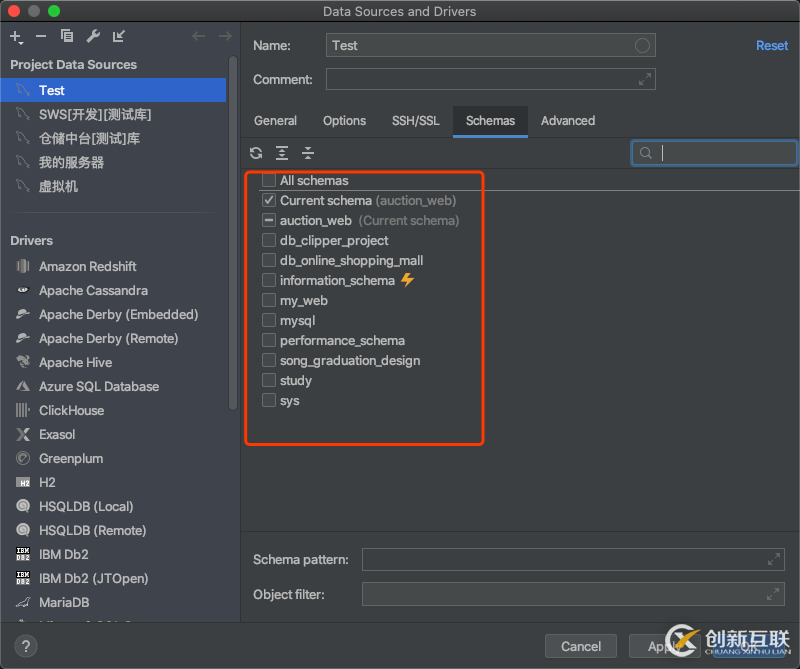
Task: Open the help question mark button
Action: (26, 646)
